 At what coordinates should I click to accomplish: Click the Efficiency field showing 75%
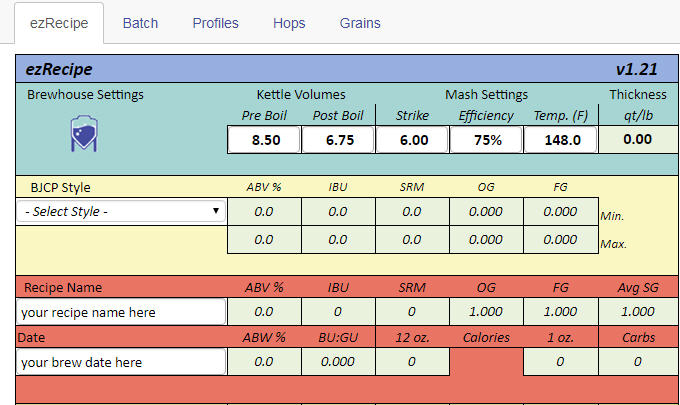486,140
